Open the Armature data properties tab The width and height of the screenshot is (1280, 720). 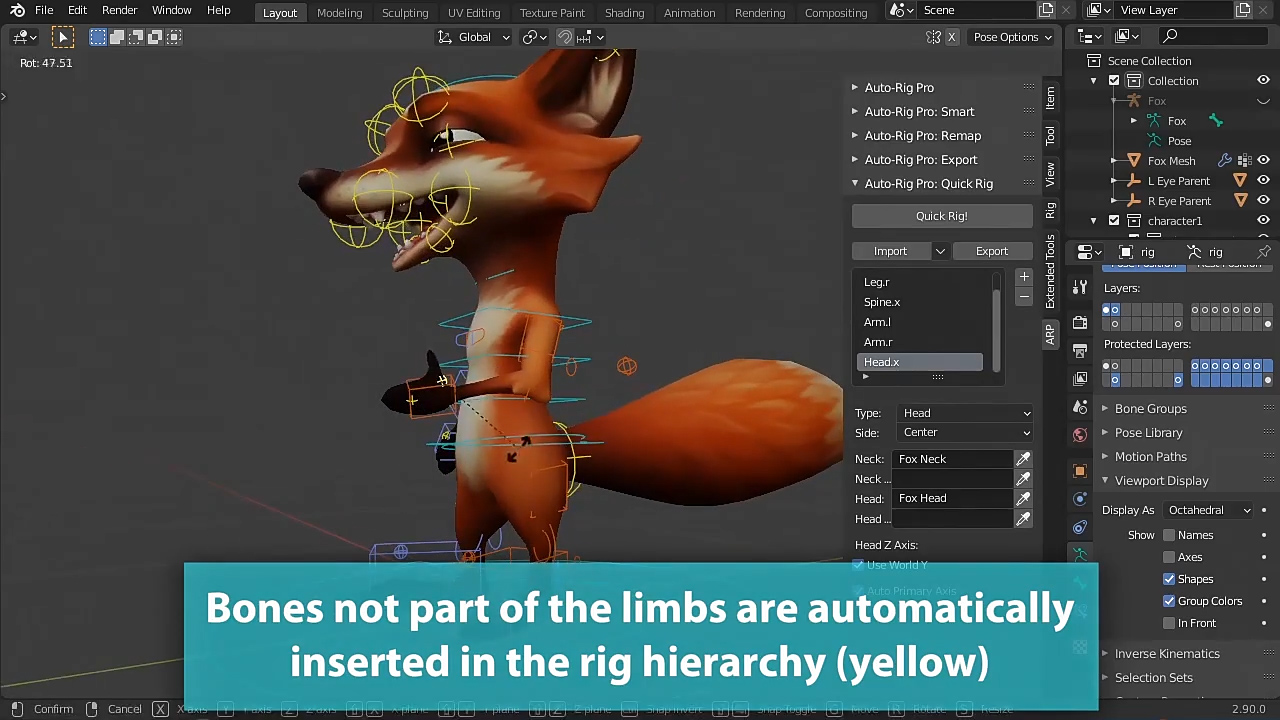point(1080,555)
